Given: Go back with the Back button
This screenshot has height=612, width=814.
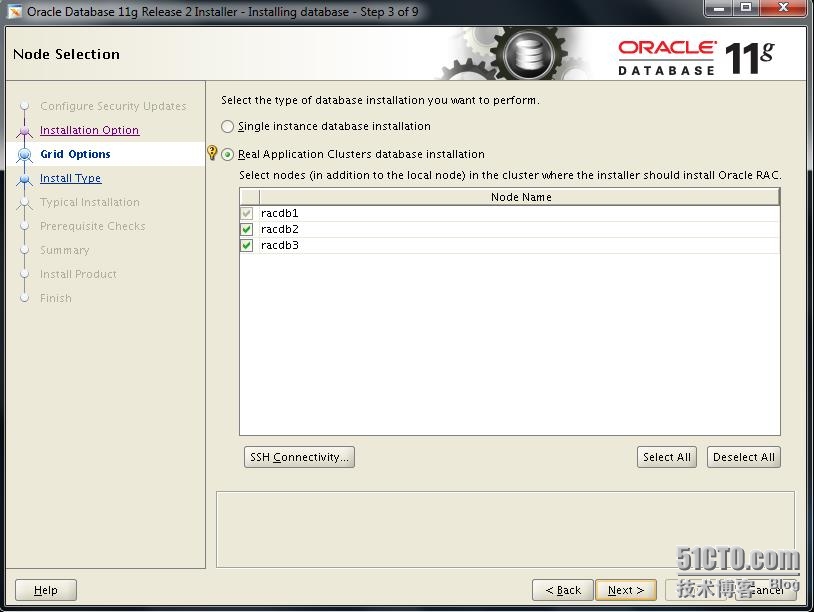Looking at the screenshot, I should pos(563,590).
